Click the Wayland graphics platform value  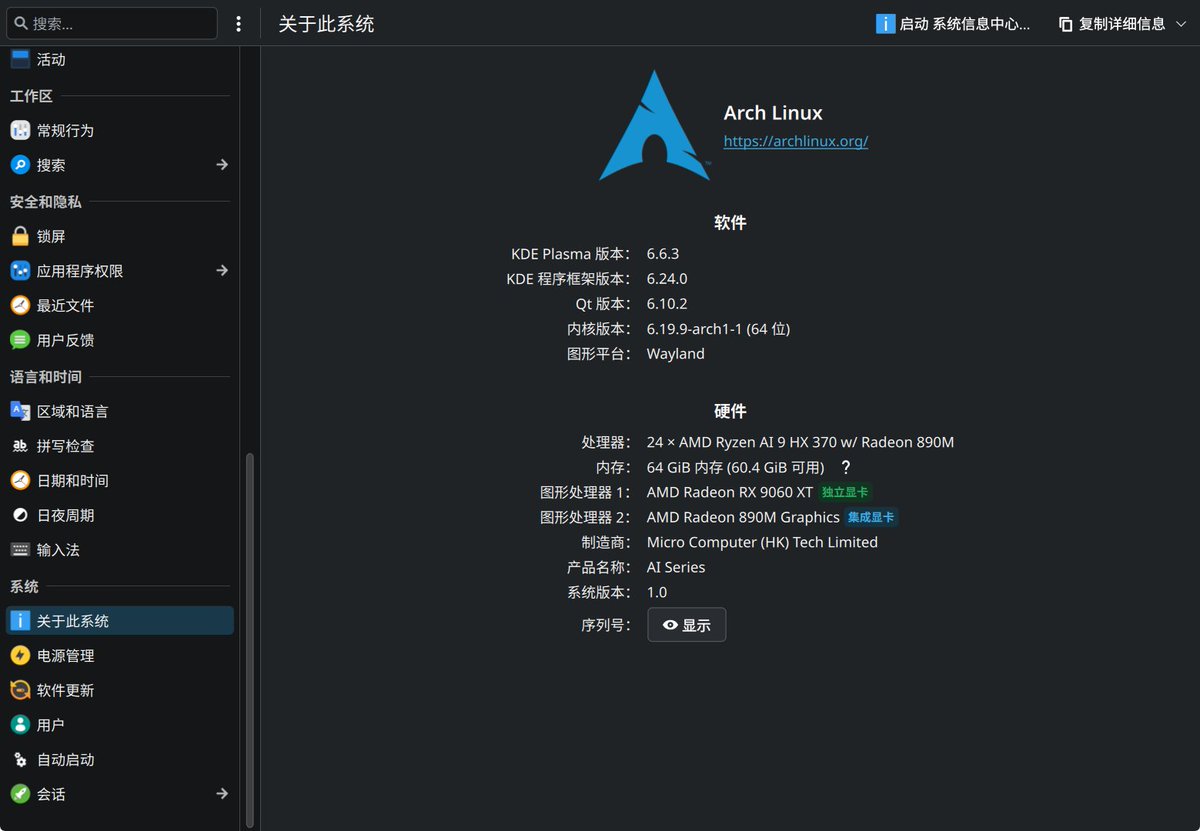[676, 354]
